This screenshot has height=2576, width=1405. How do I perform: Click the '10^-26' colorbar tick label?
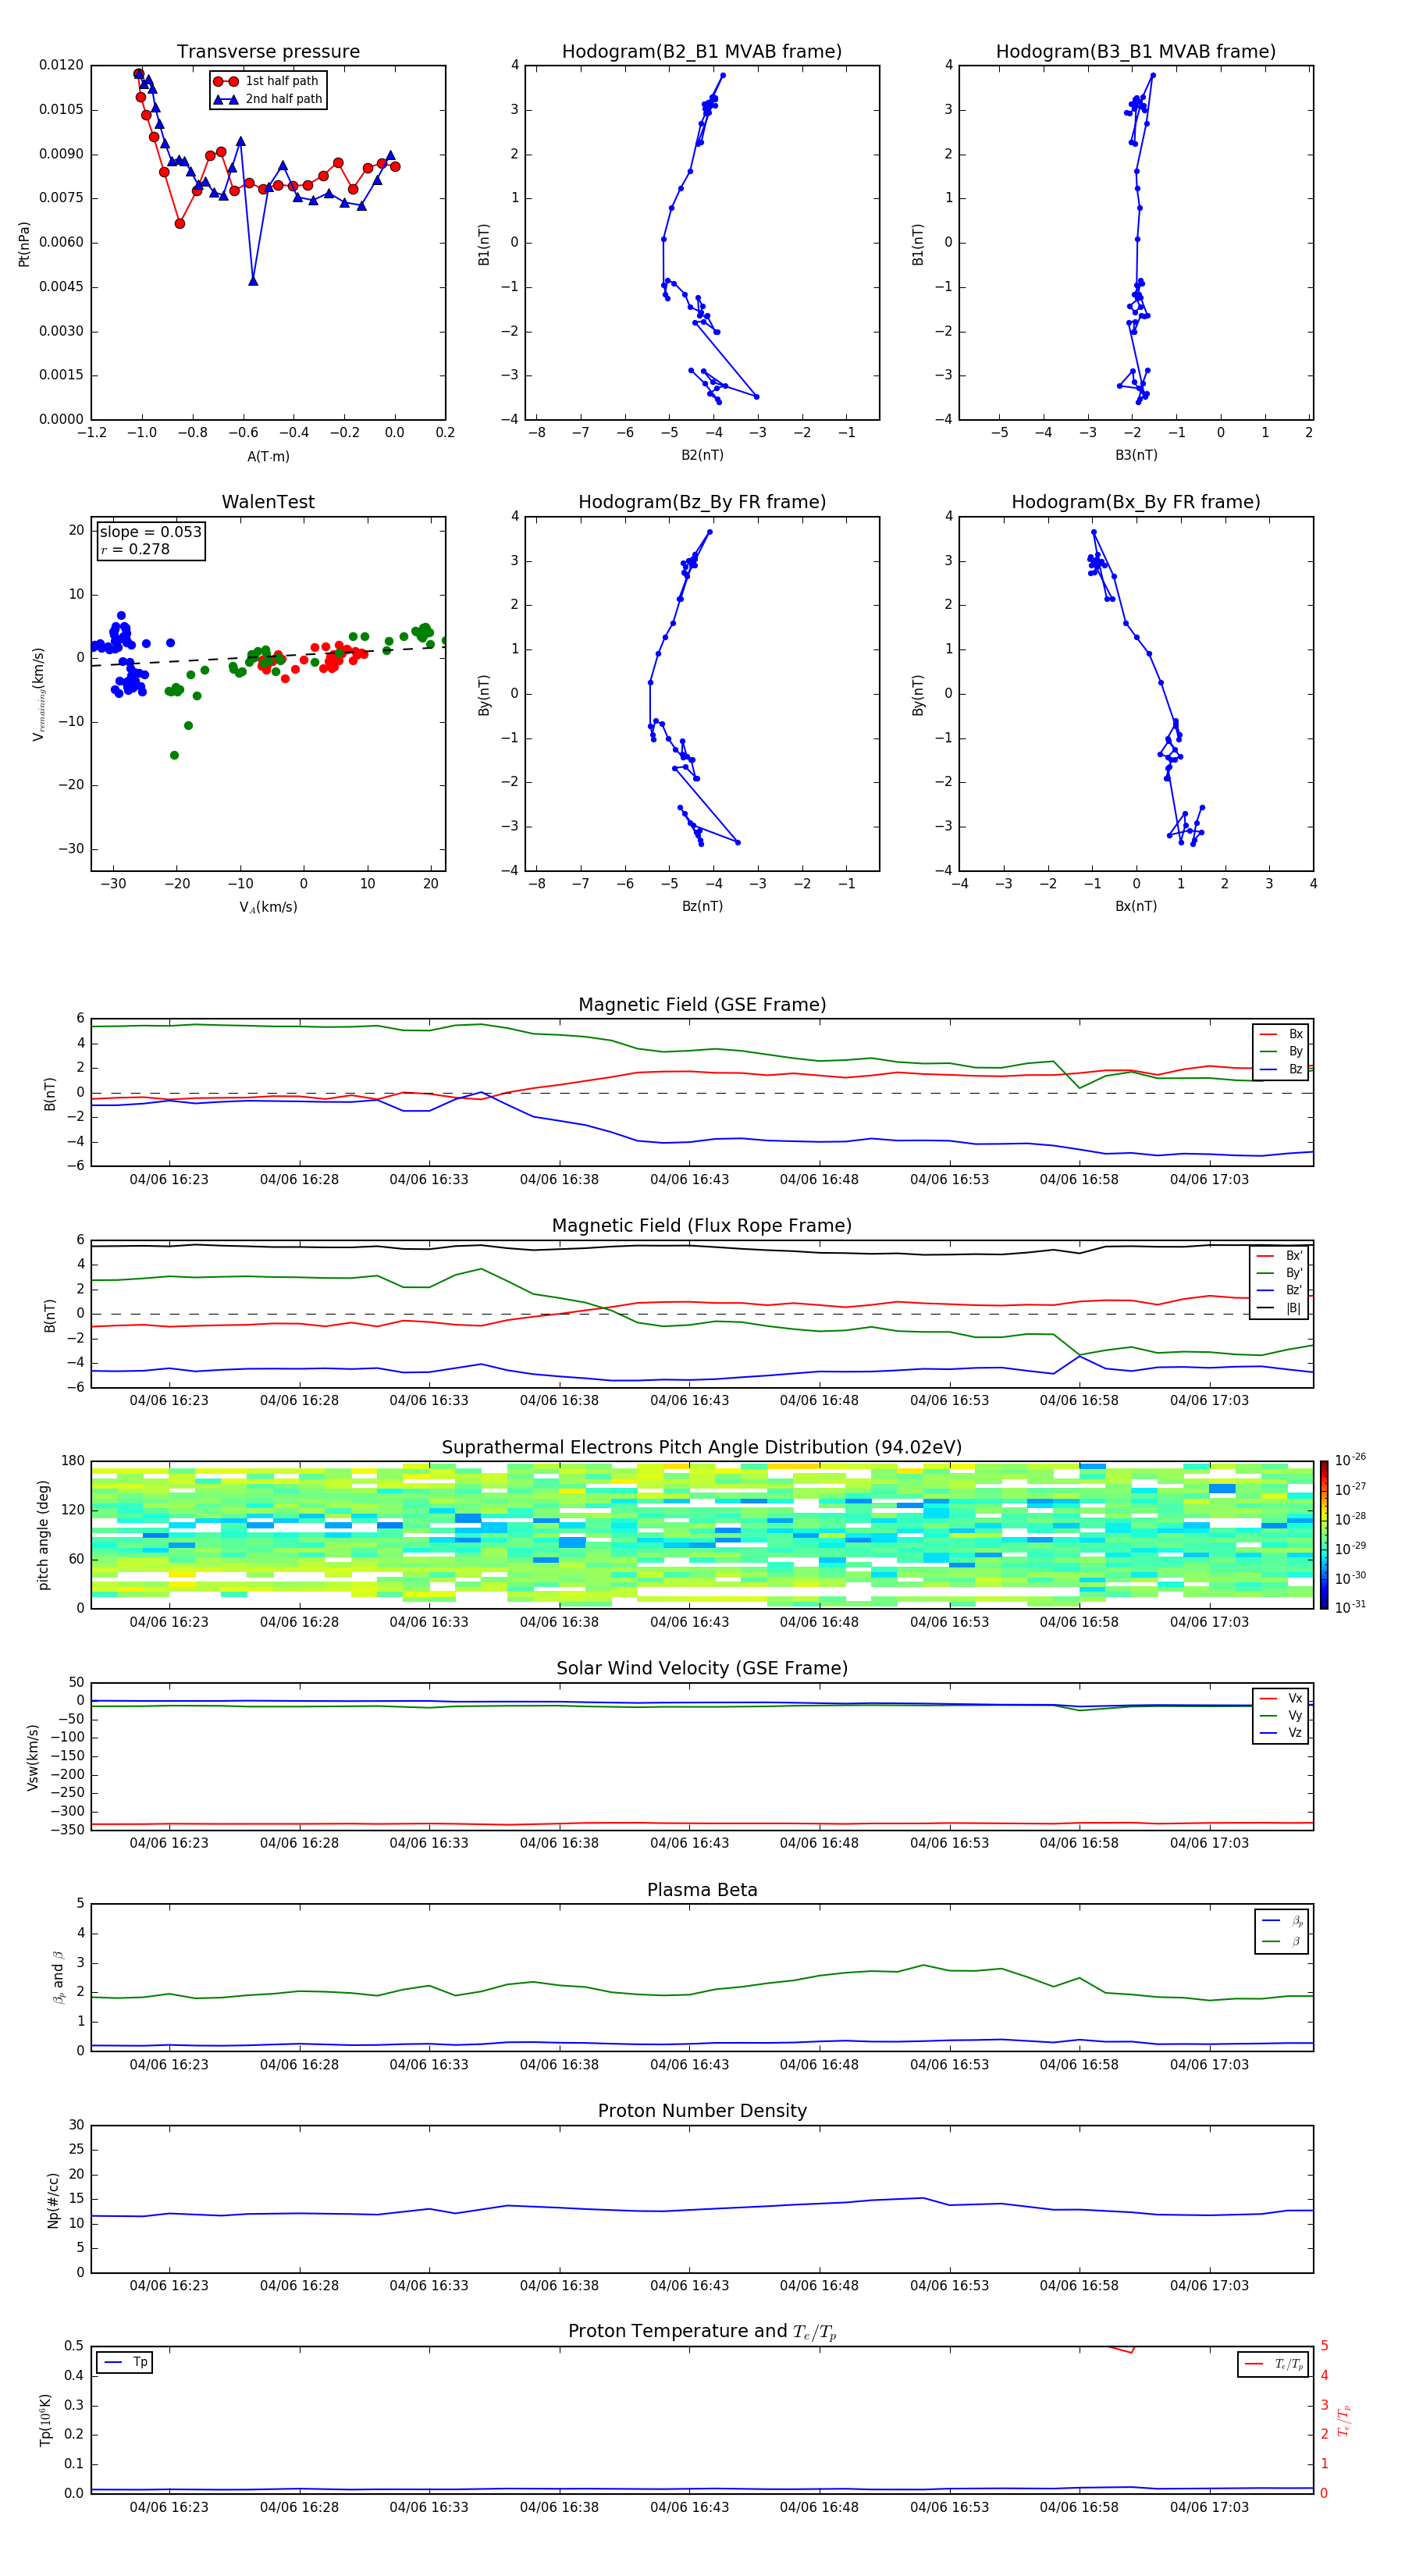[x=1350, y=1460]
